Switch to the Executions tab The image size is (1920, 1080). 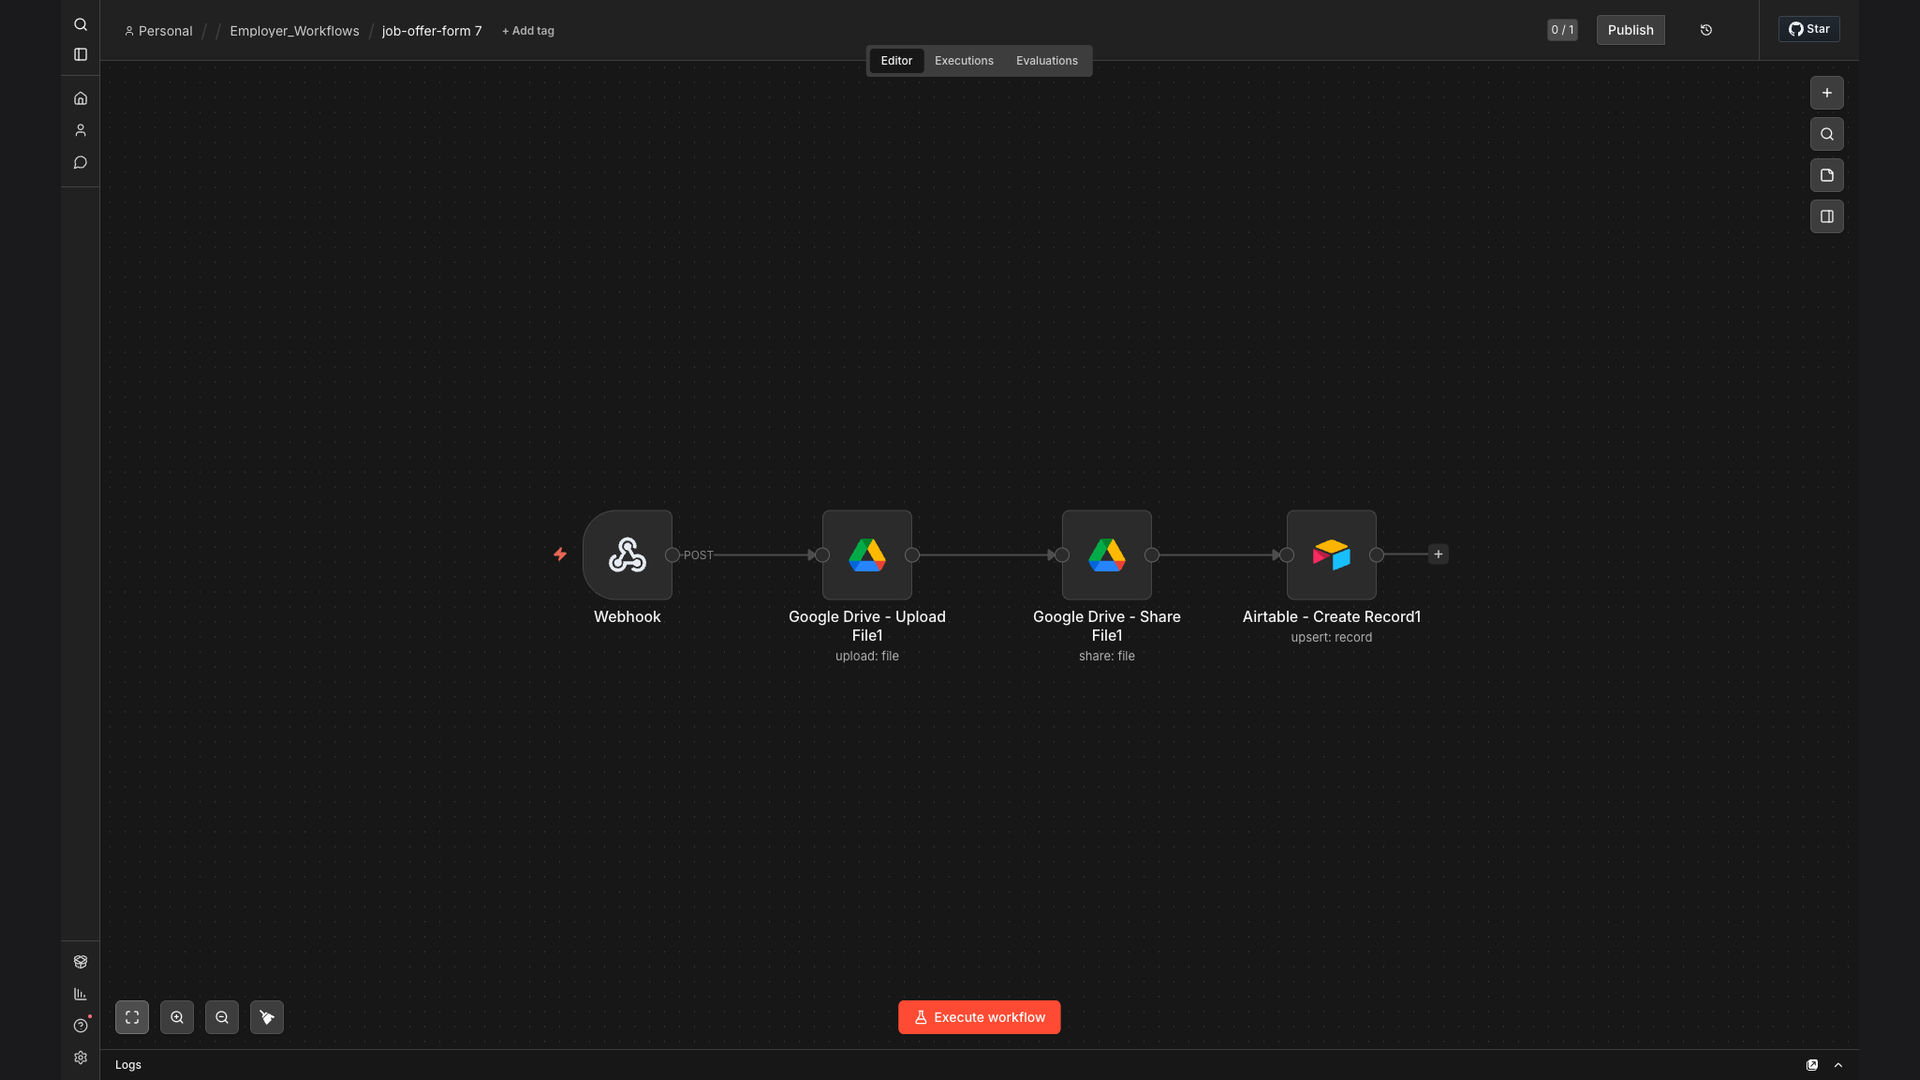(964, 61)
